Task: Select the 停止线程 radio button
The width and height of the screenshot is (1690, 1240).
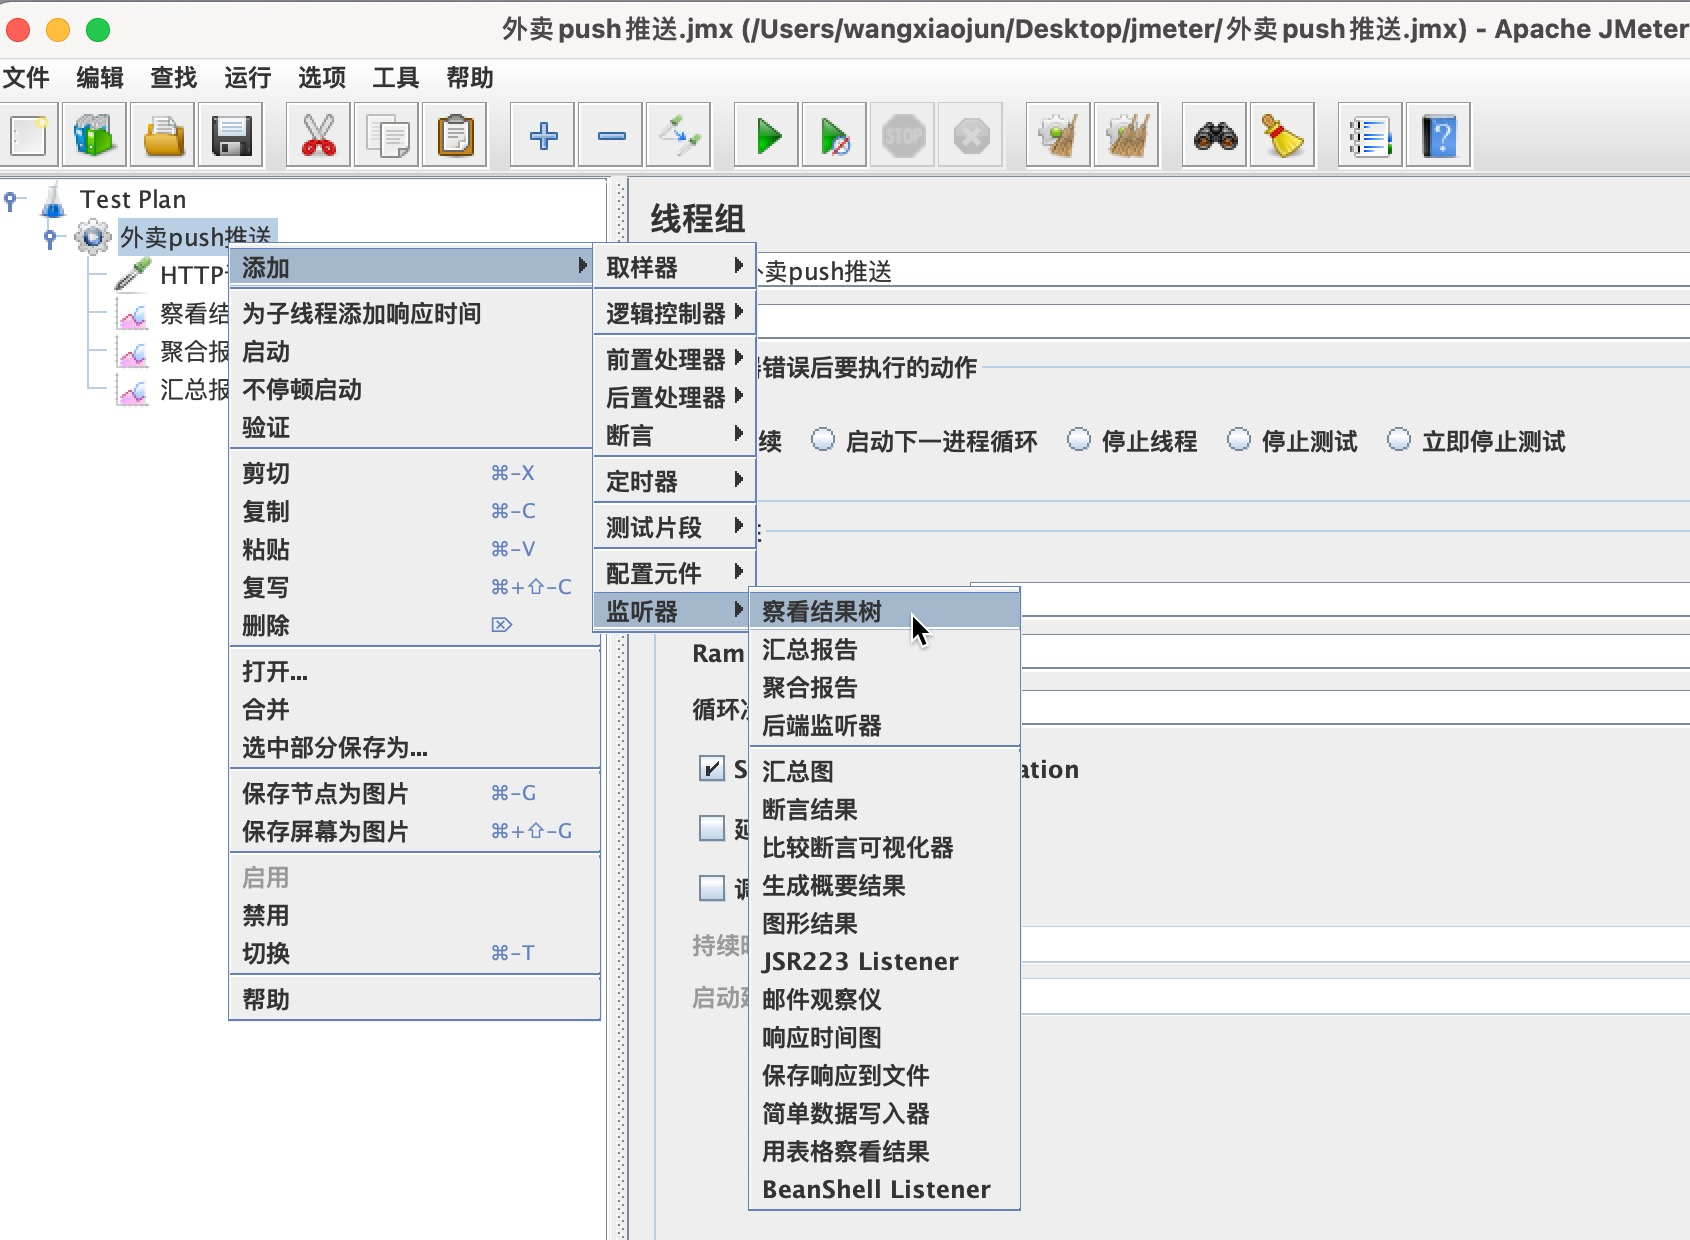Action: point(1079,440)
